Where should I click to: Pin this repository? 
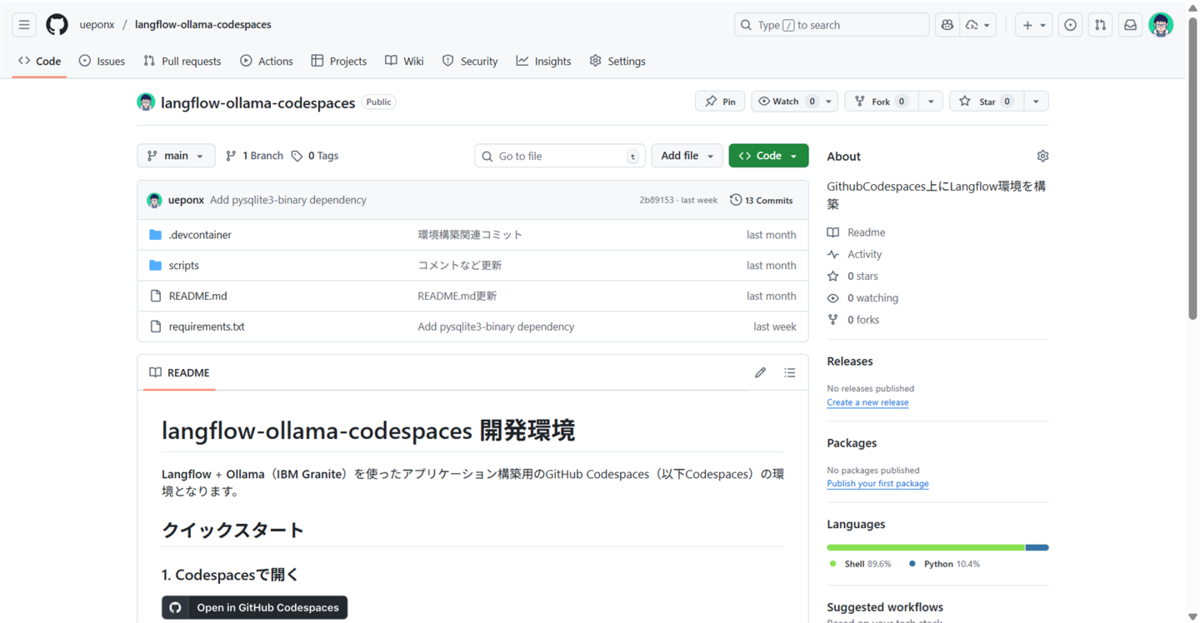tap(720, 101)
